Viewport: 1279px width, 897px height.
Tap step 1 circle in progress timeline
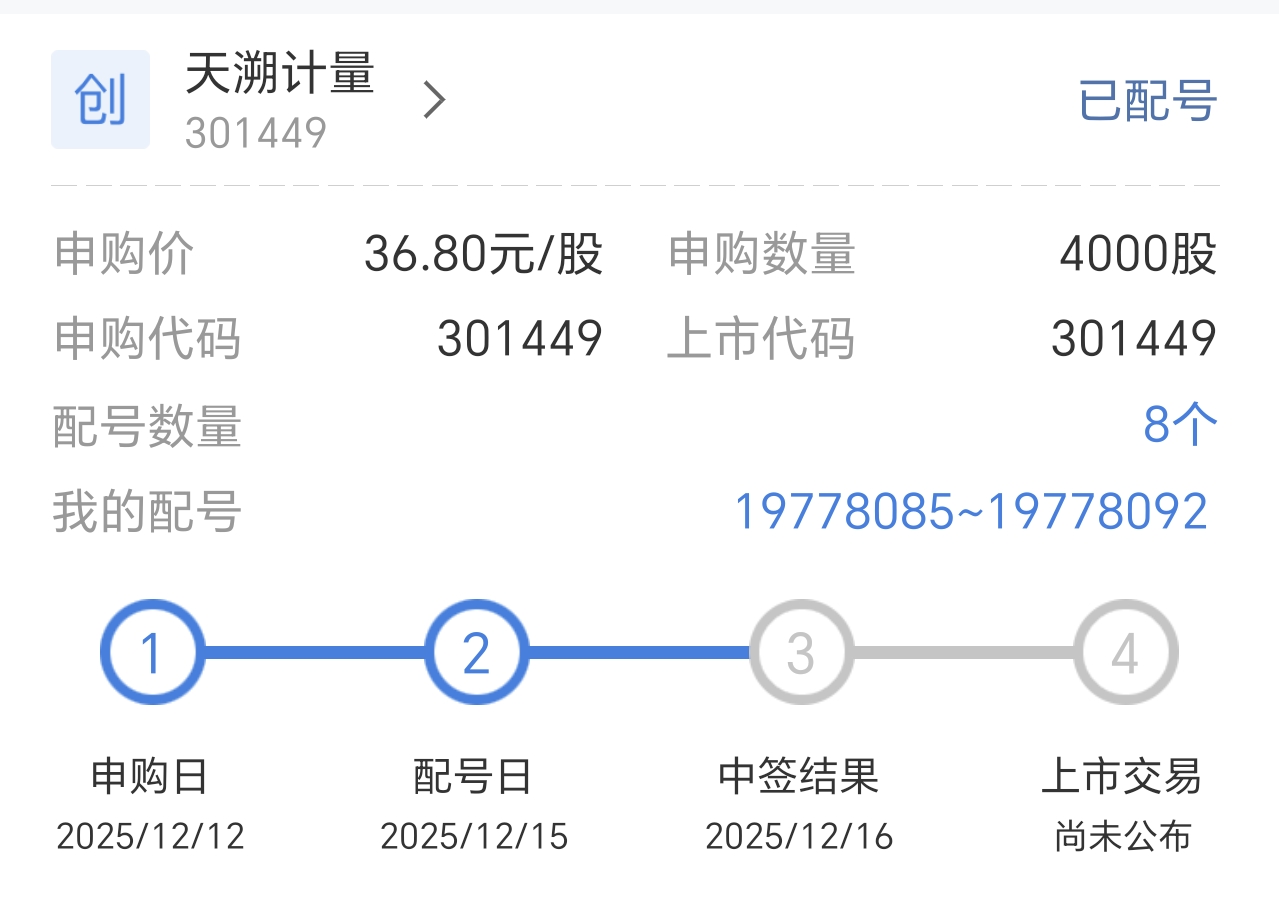point(152,652)
